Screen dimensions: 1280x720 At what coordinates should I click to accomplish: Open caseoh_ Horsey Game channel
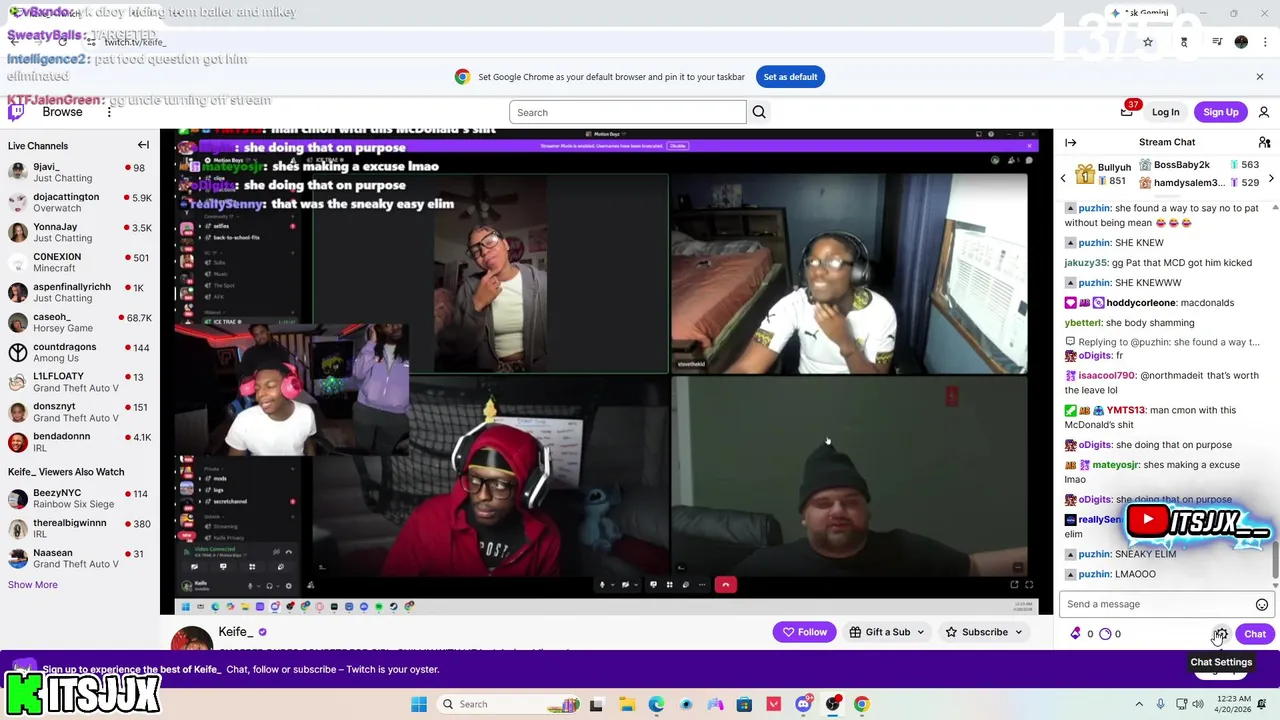coord(80,322)
